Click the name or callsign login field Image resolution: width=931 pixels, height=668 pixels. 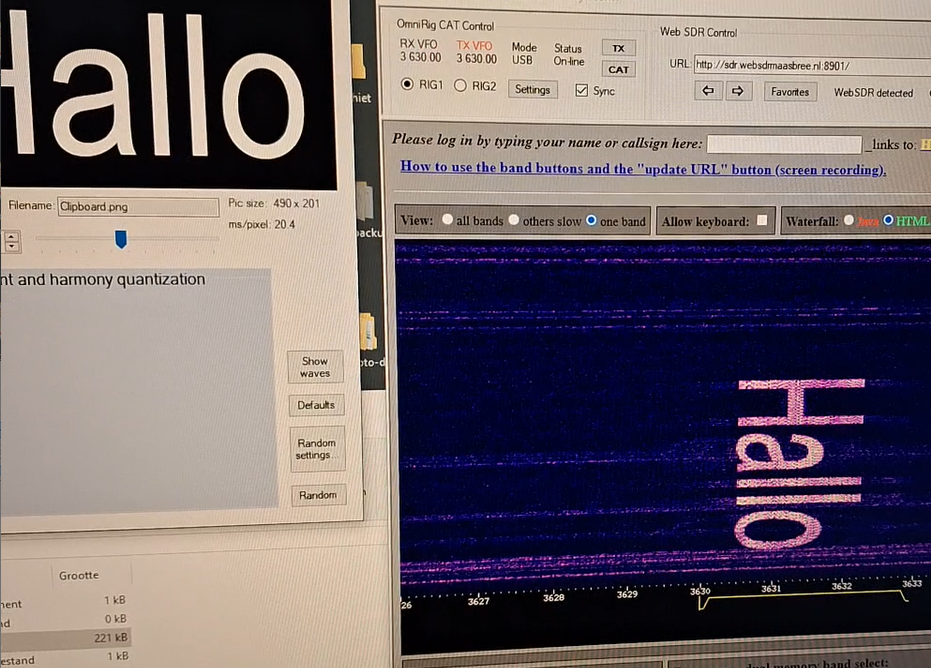(x=784, y=144)
